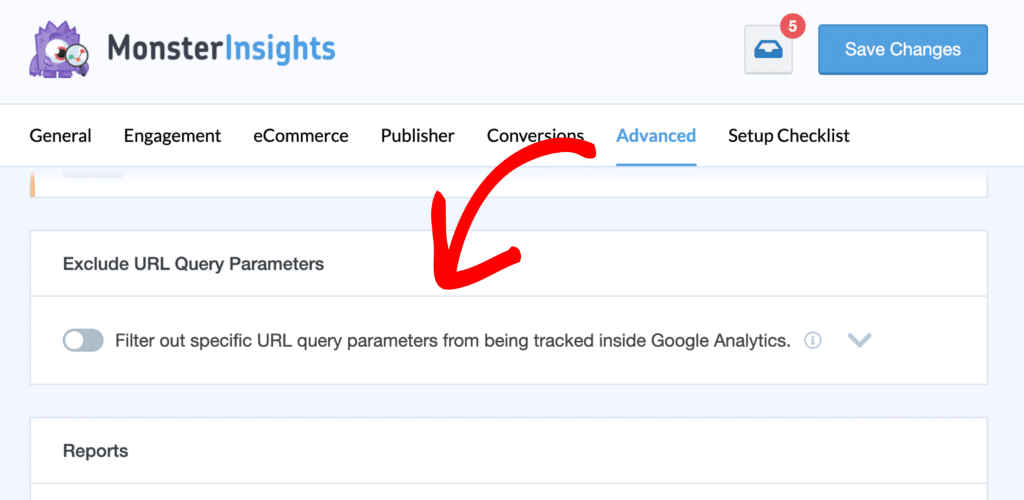Open the notifications inbox tray icon

point(768,51)
